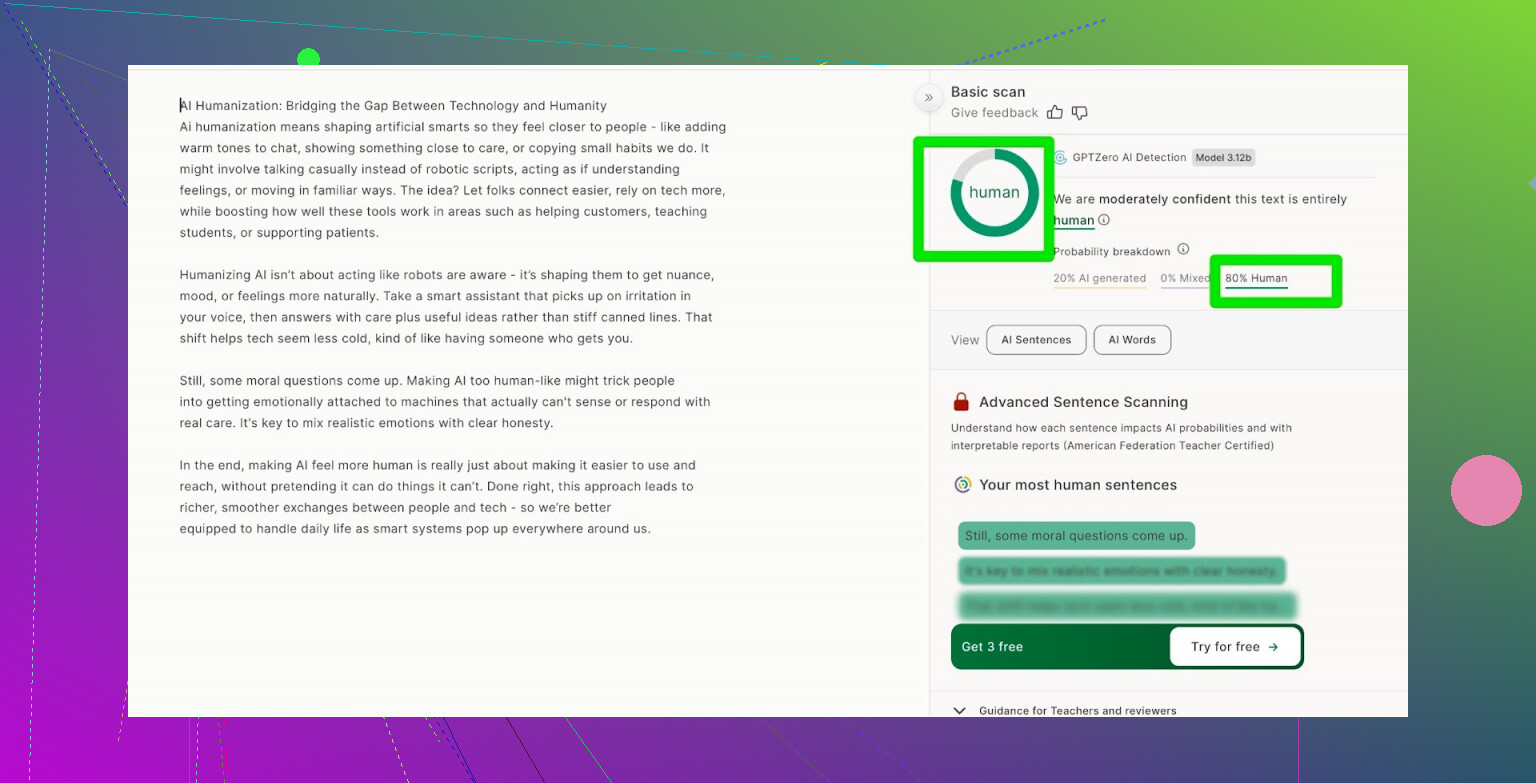Select the 80% Human breakdown
The height and width of the screenshot is (783, 1536).
(x=1256, y=279)
